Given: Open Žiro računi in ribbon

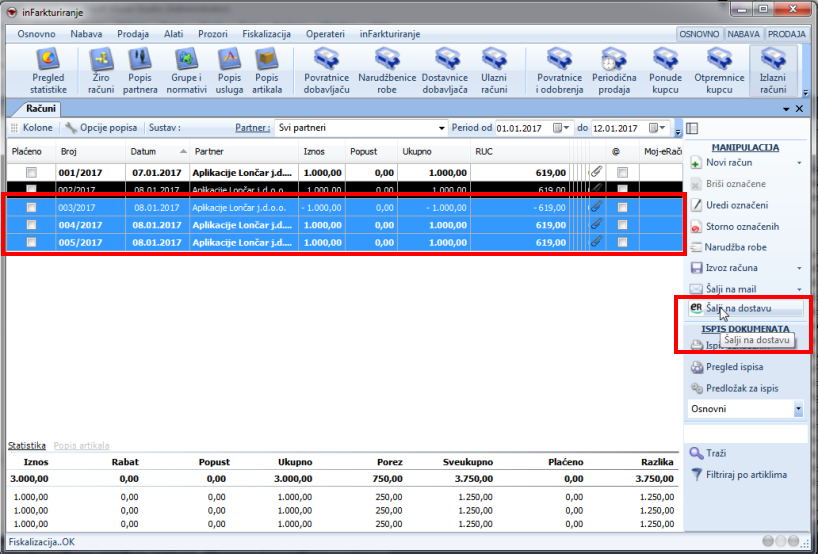Looking at the screenshot, I should coord(101,71).
